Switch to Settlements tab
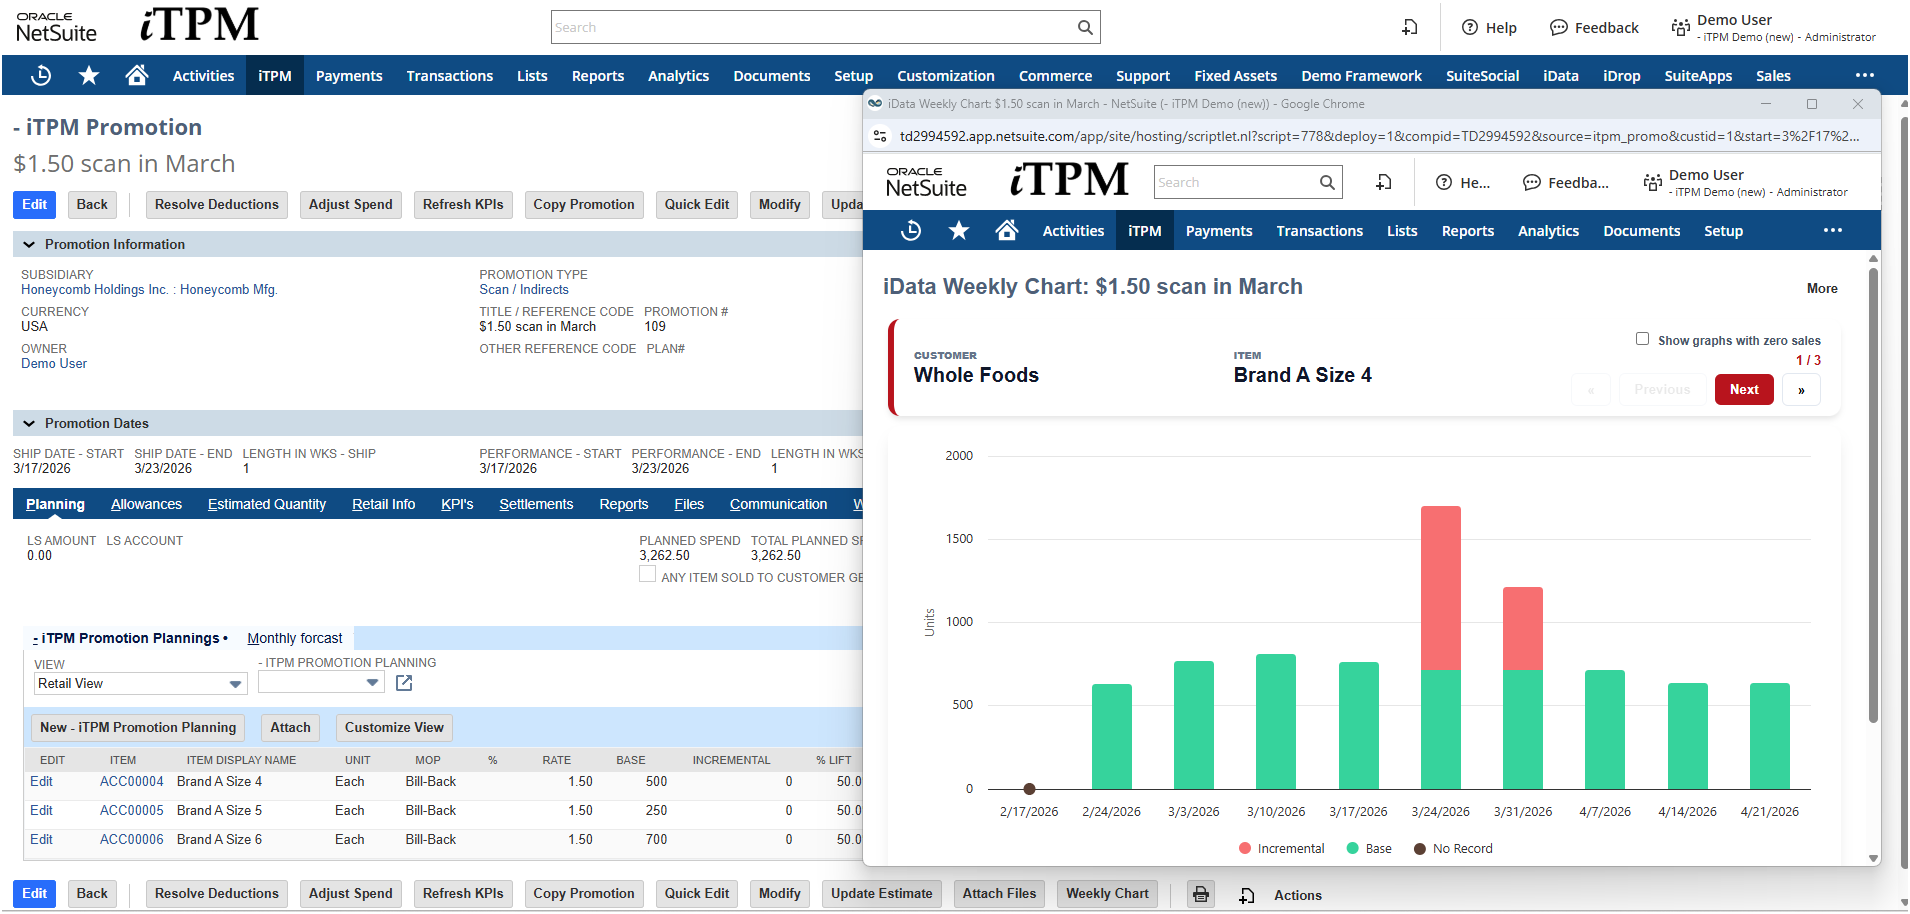Screen dimensions: 1910x914 [536, 504]
